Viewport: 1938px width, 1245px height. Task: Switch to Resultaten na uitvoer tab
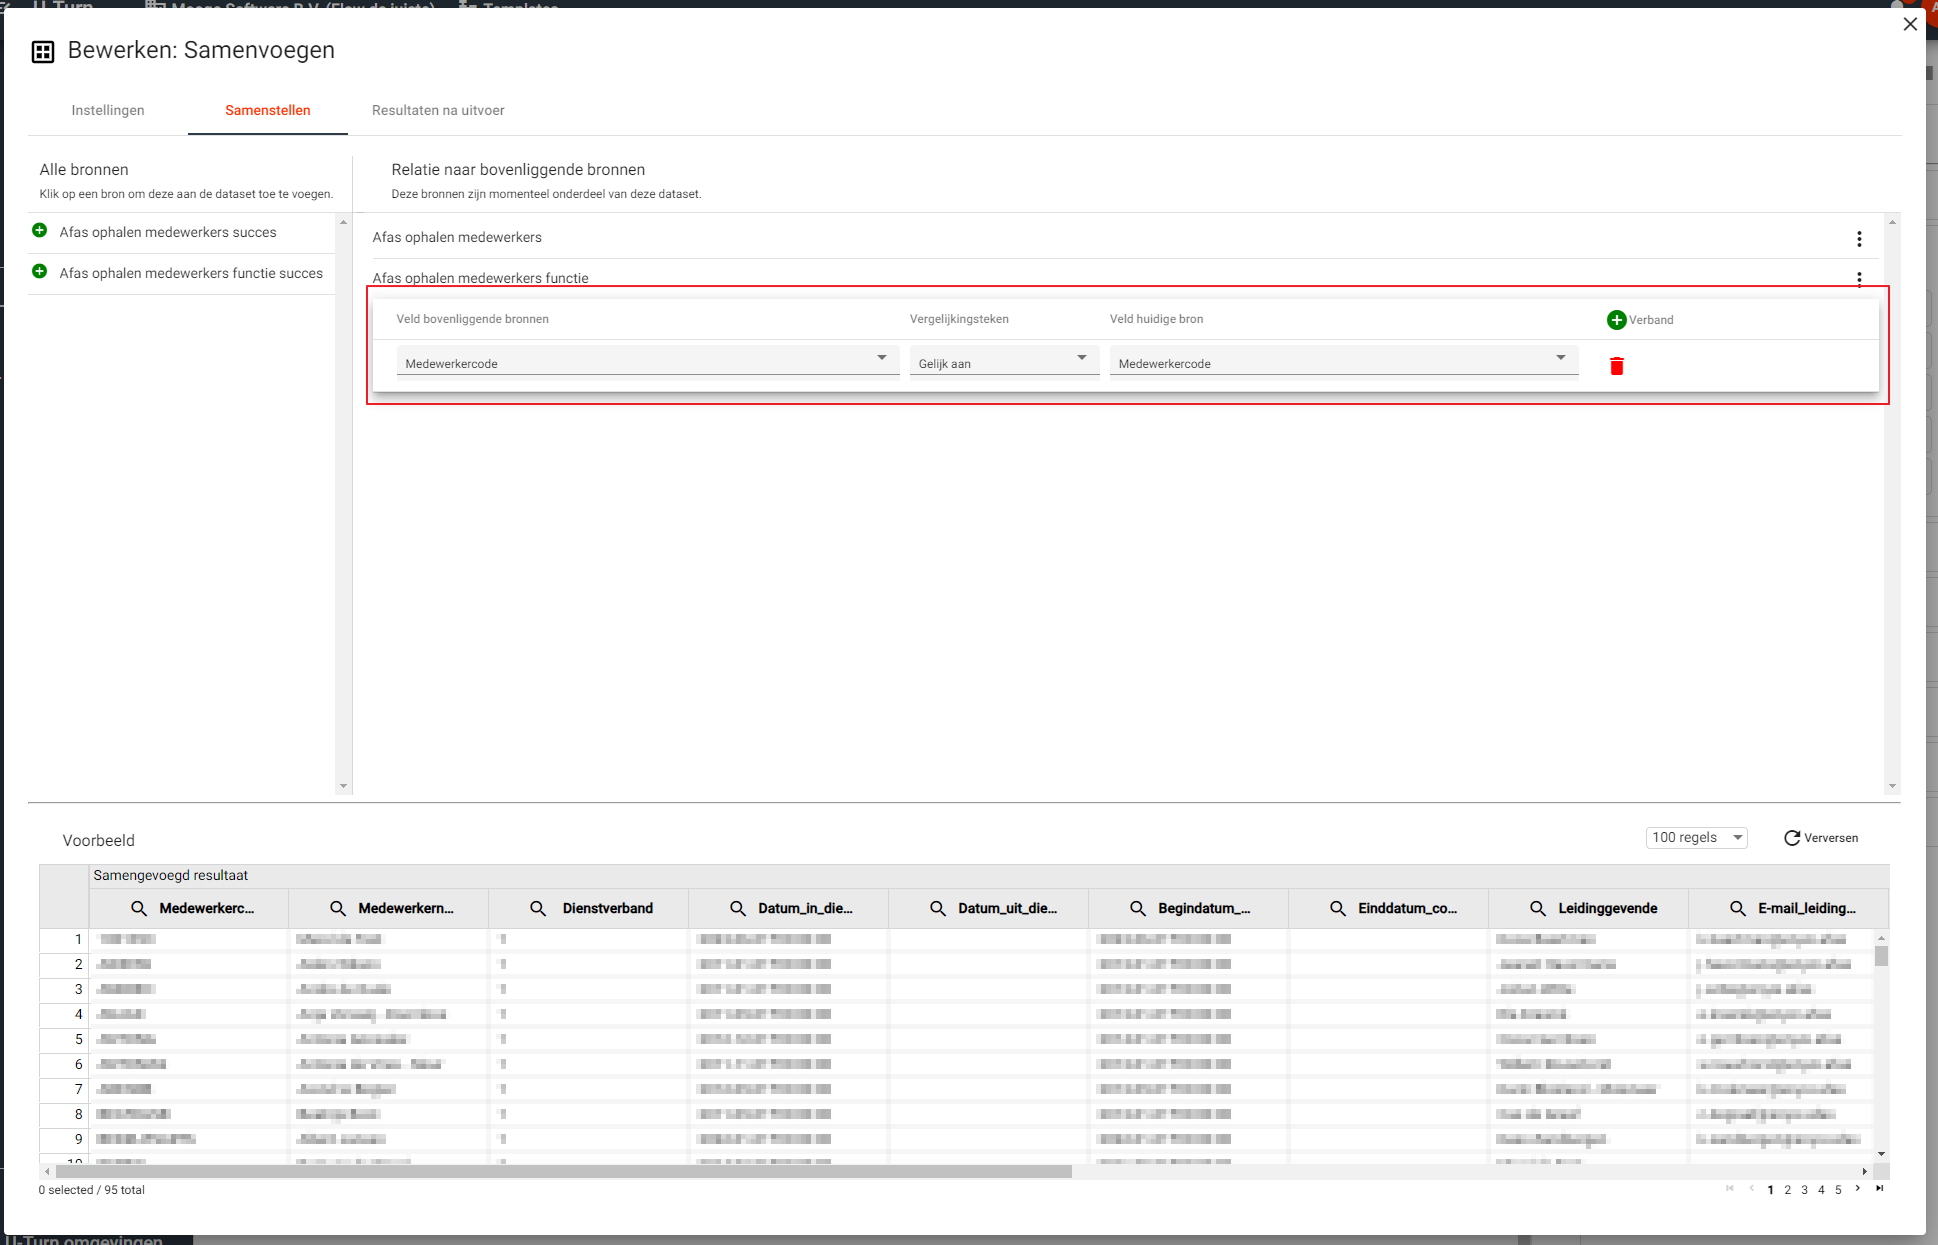[x=438, y=110]
